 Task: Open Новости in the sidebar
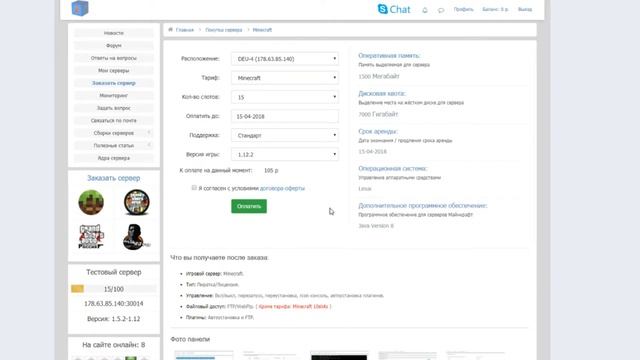(x=114, y=33)
